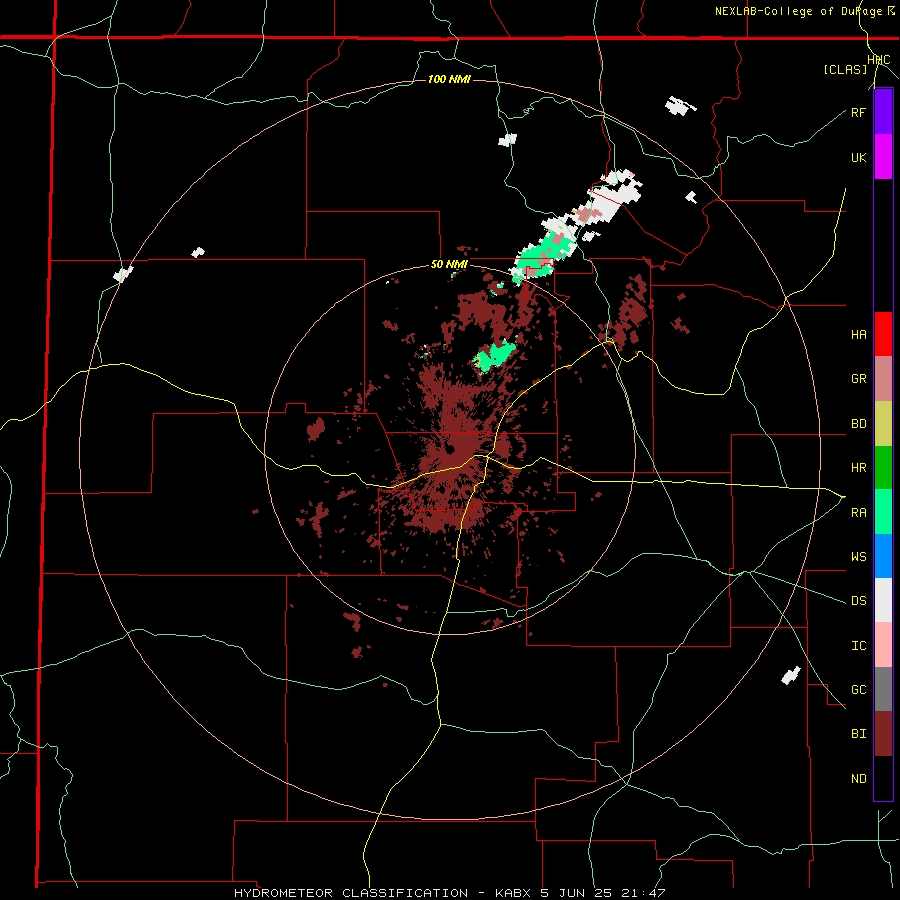Click the IC pink legend swatch

point(883,645)
